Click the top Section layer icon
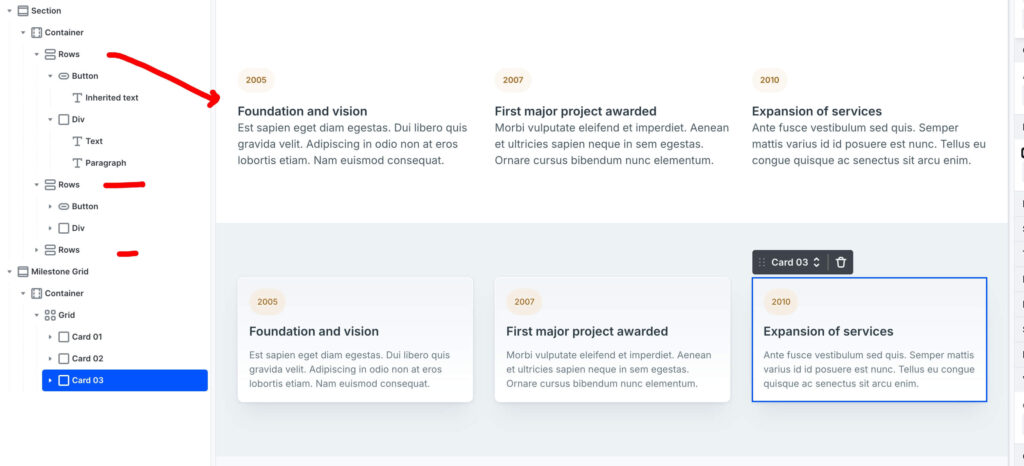 coord(23,11)
